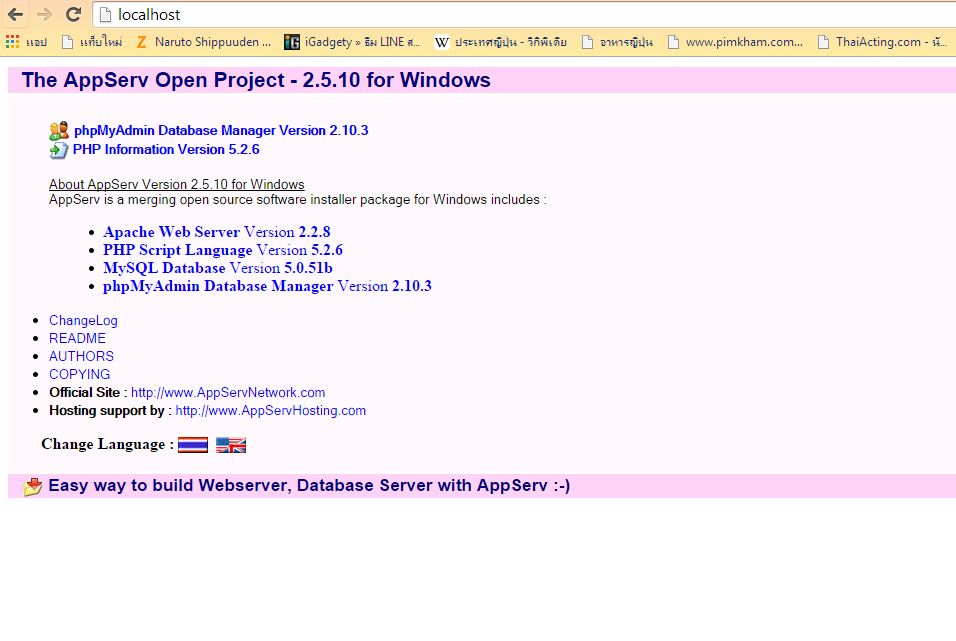
Task: Click the PHP Information page icon
Action: 59,149
